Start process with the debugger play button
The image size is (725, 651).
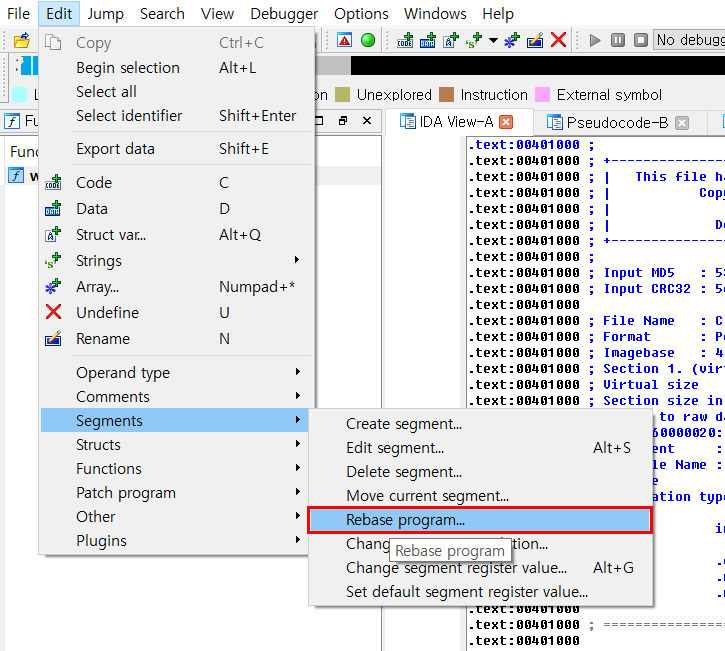click(x=595, y=40)
